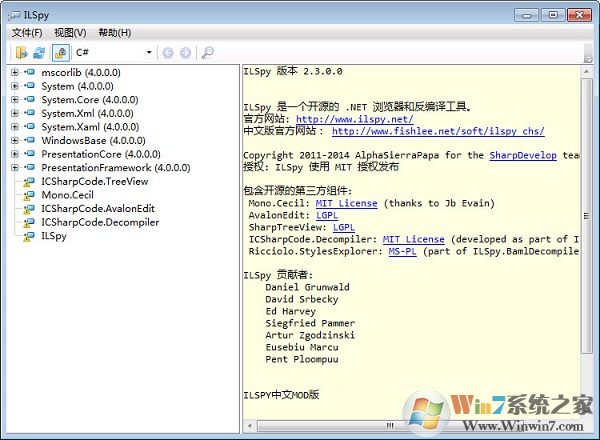Expand the WindowsBase node
Image resolution: width=600 pixels, height=440 pixels.
tap(15, 140)
